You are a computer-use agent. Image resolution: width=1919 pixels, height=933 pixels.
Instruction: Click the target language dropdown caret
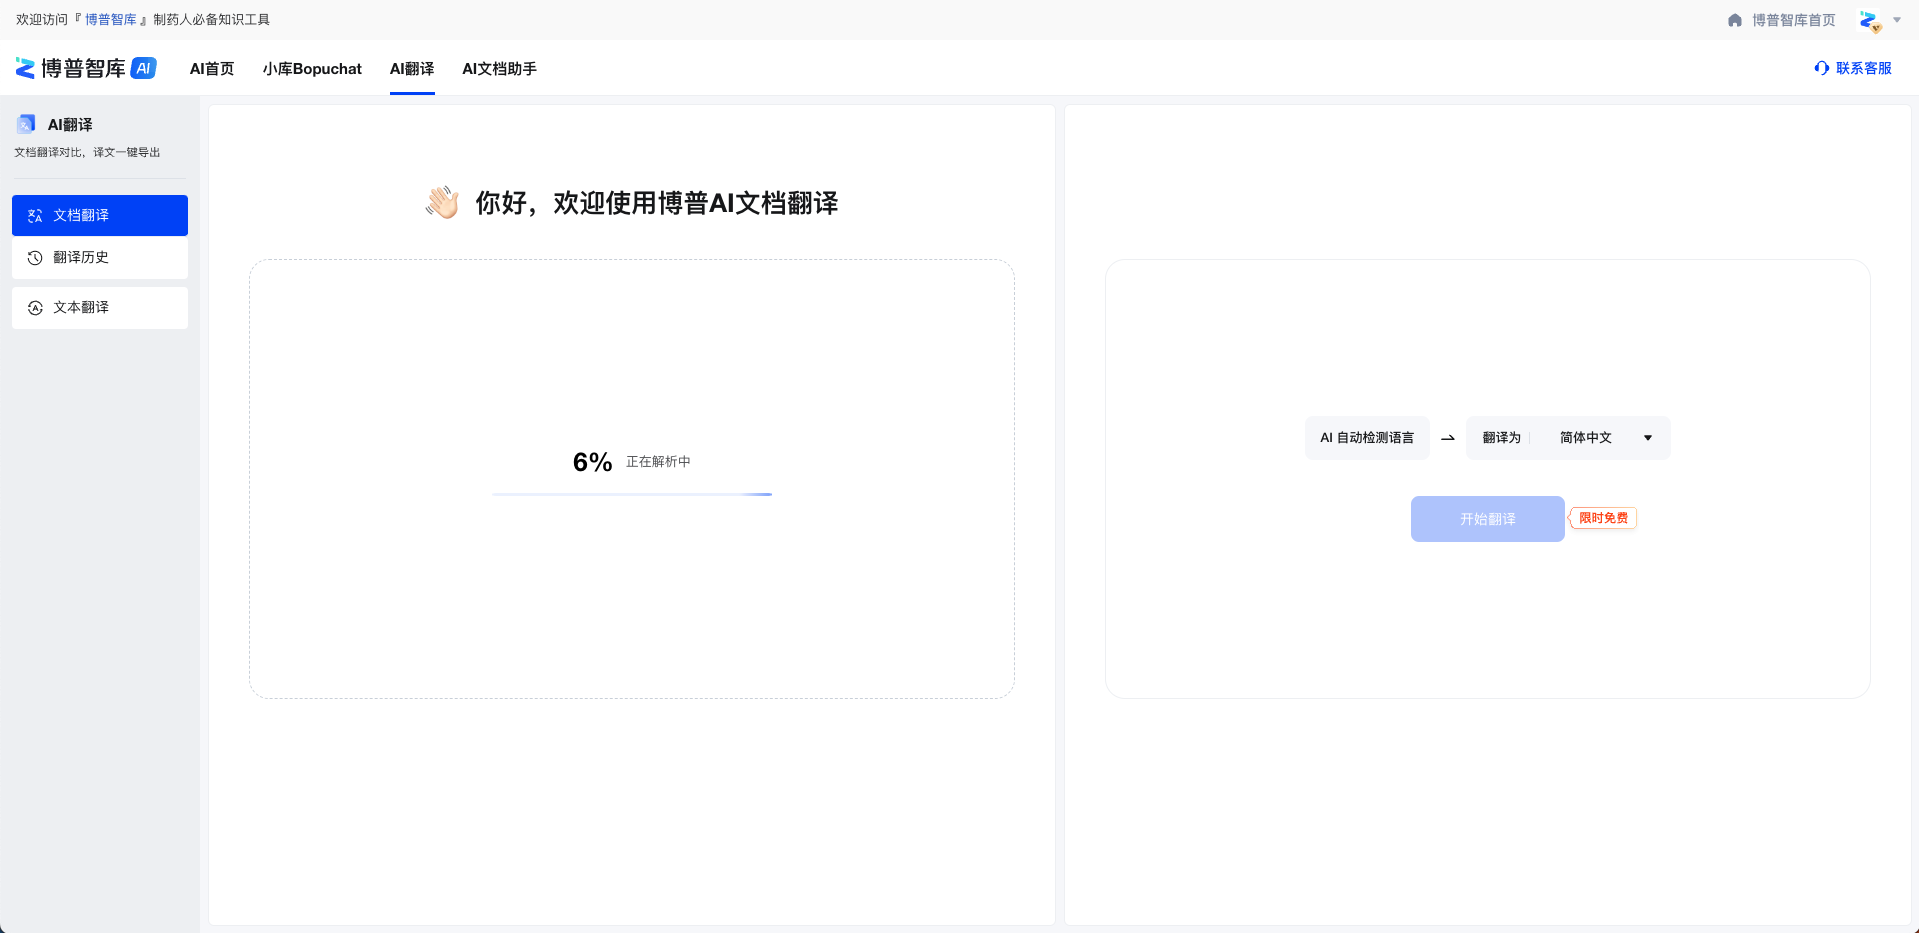[1648, 438]
